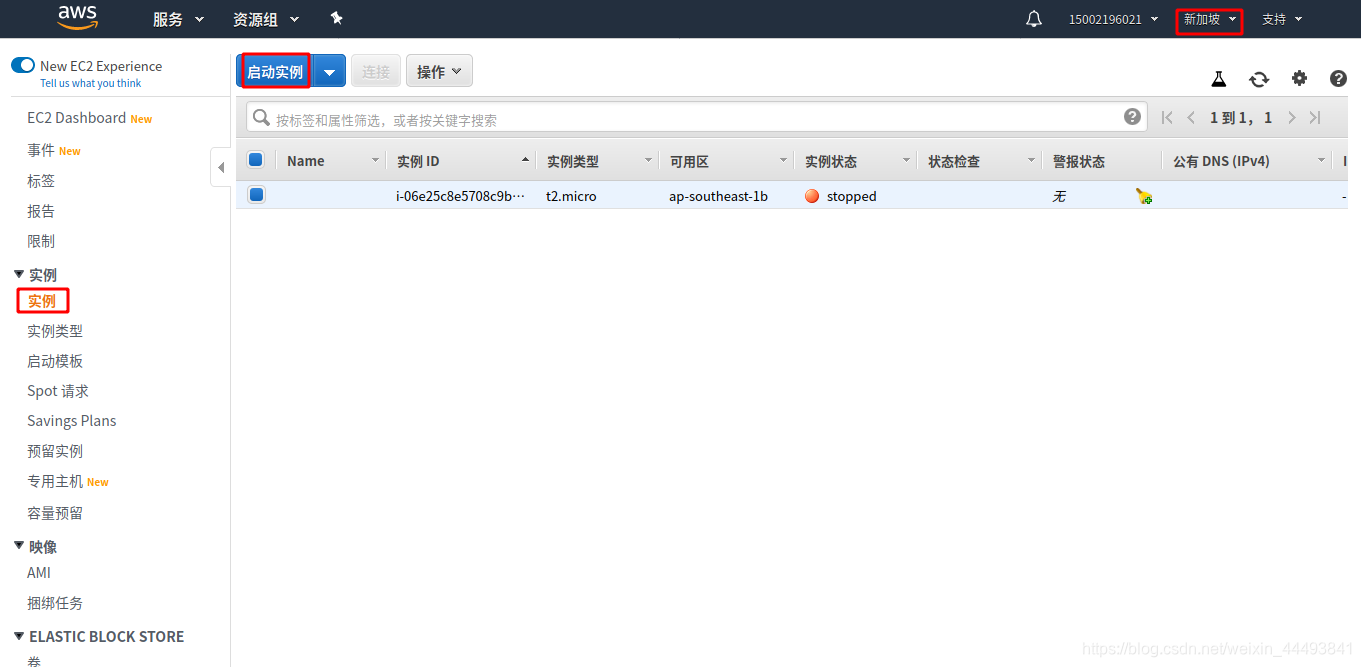Screen dimensions: 1361x667
Task: Click the magnifier icon in search box
Action: (261, 118)
